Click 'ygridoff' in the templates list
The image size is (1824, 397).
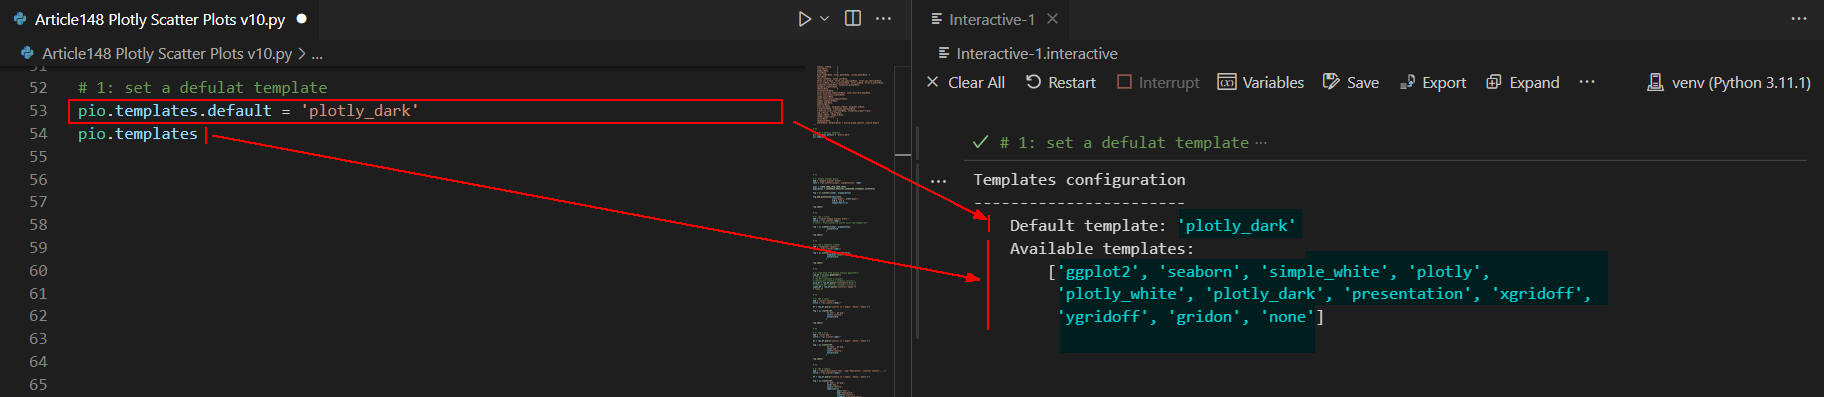click(x=1103, y=317)
